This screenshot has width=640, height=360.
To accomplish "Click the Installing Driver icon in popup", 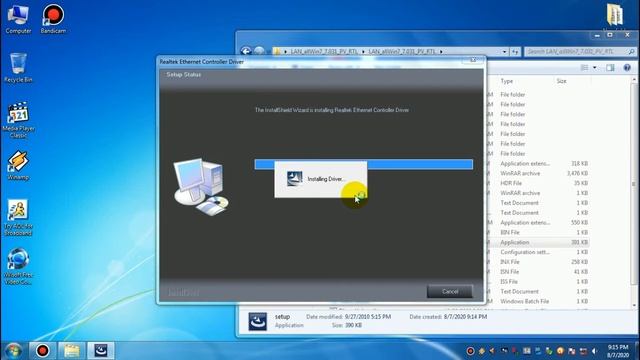I will tap(294, 178).
